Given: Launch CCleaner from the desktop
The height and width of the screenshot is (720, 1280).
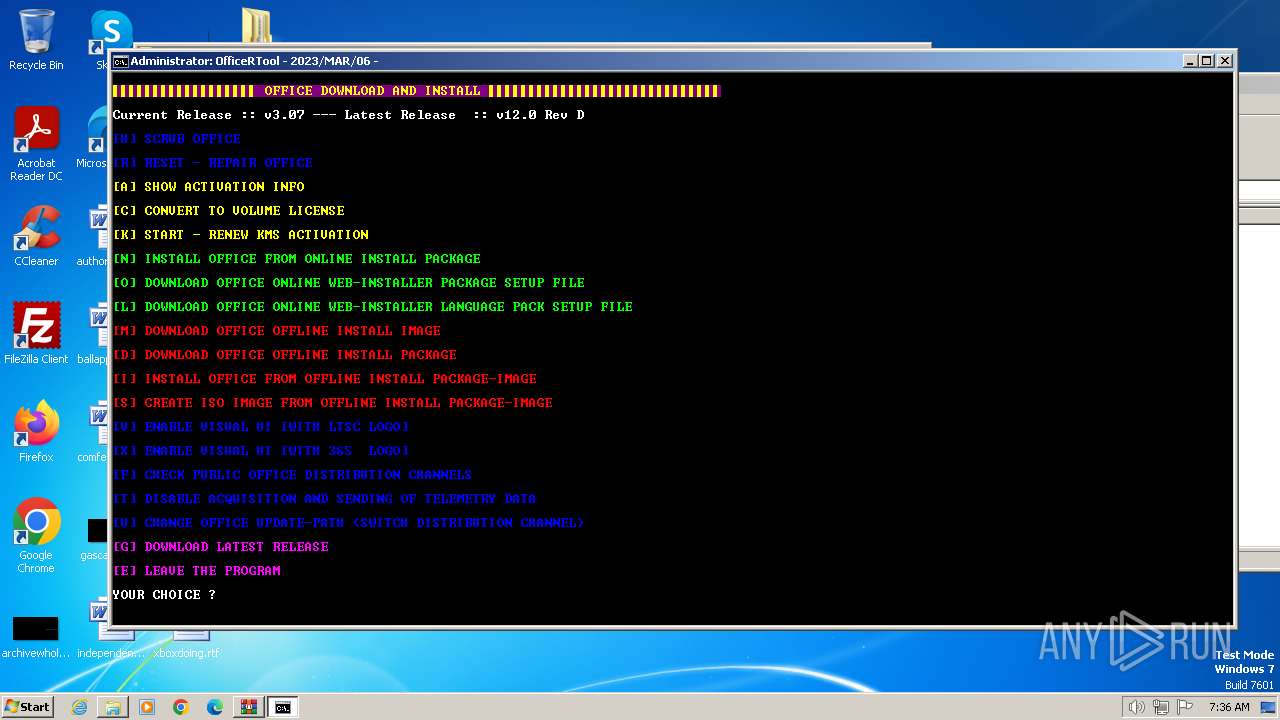Looking at the screenshot, I should 36,236.
